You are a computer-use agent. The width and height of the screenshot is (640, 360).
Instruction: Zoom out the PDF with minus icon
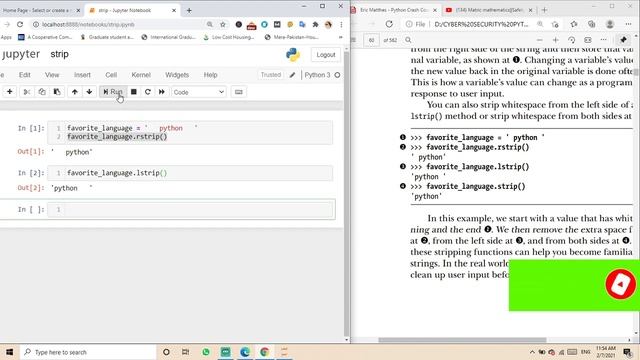pyautogui.click(x=540, y=40)
